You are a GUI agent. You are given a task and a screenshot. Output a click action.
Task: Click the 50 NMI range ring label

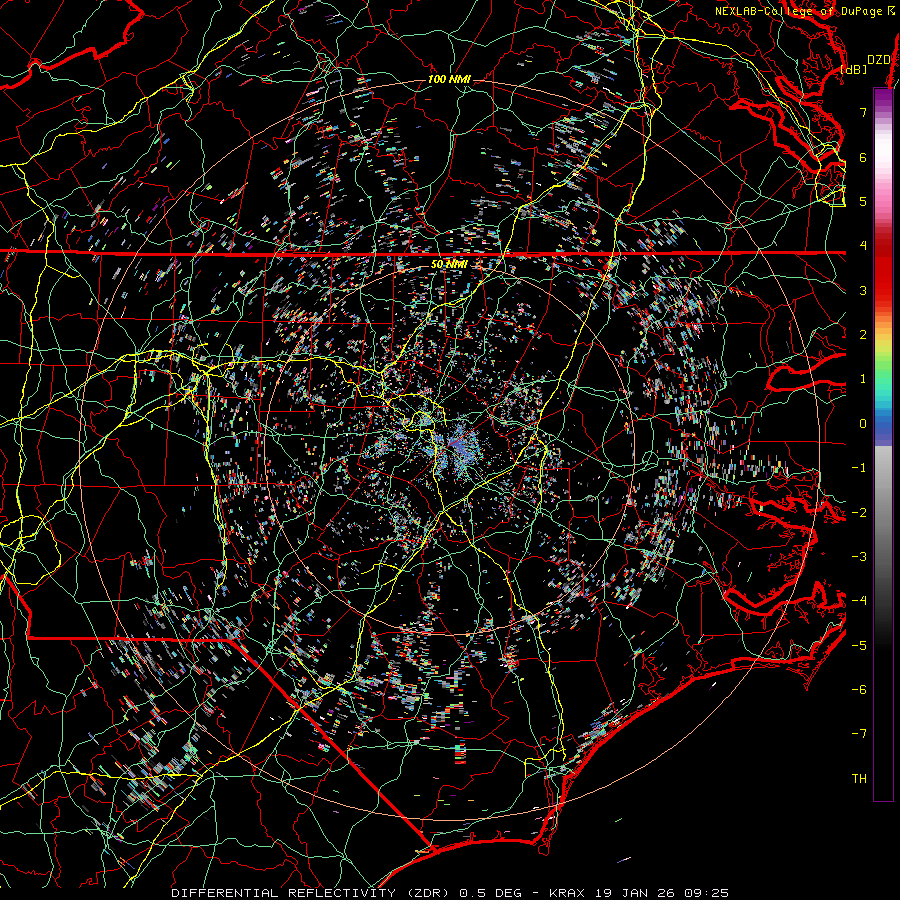click(449, 265)
